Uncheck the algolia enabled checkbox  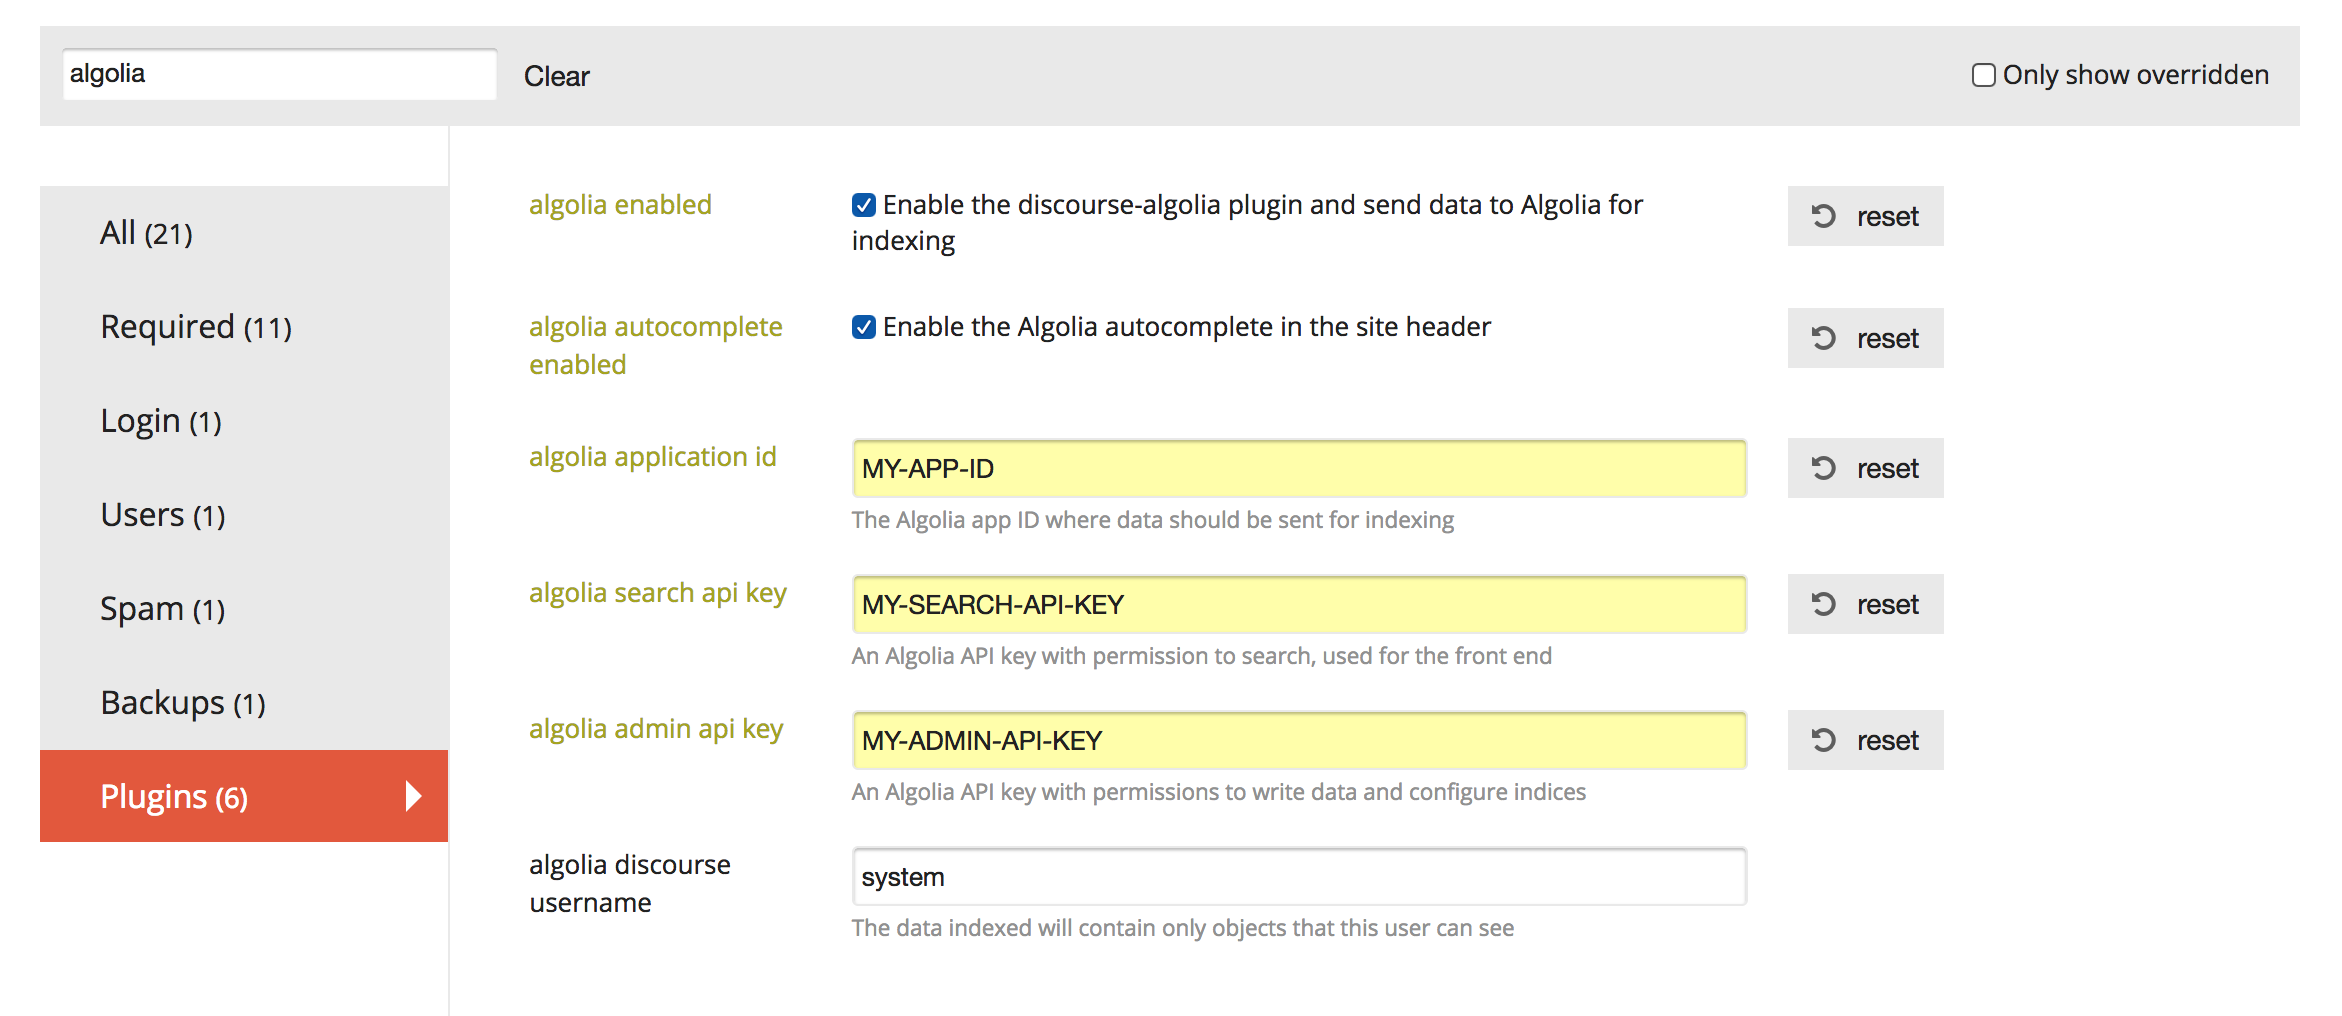[864, 205]
